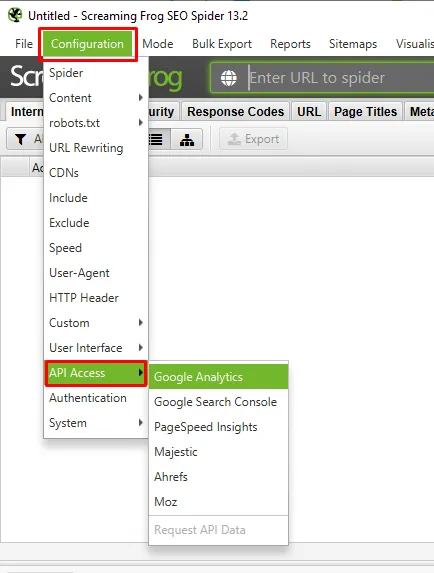
Task: Click the Request API Data item
Action: (x=218, y=530)
